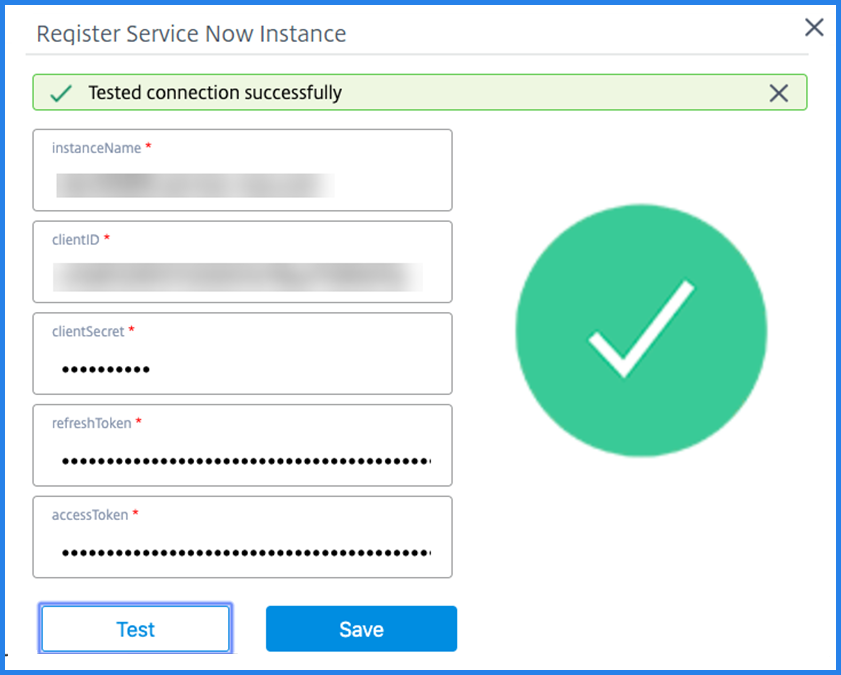Click the refreshToken label

tap(92, 423)
